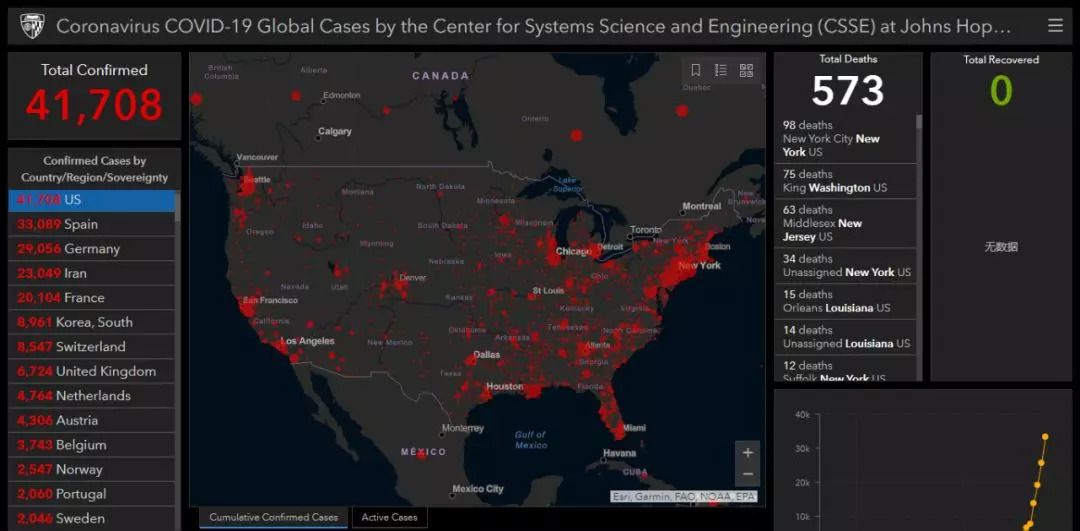Click the Johns Hopkins shield logo
This screenshot has height=531, width=1080.
click(x=32, y=26)
